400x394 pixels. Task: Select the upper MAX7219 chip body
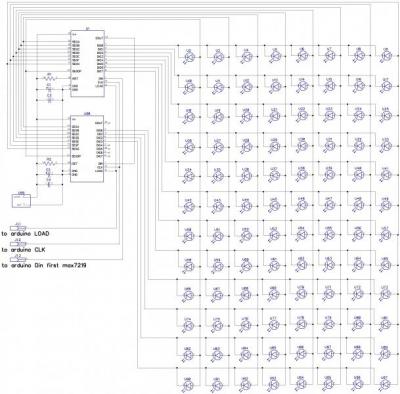87,64
